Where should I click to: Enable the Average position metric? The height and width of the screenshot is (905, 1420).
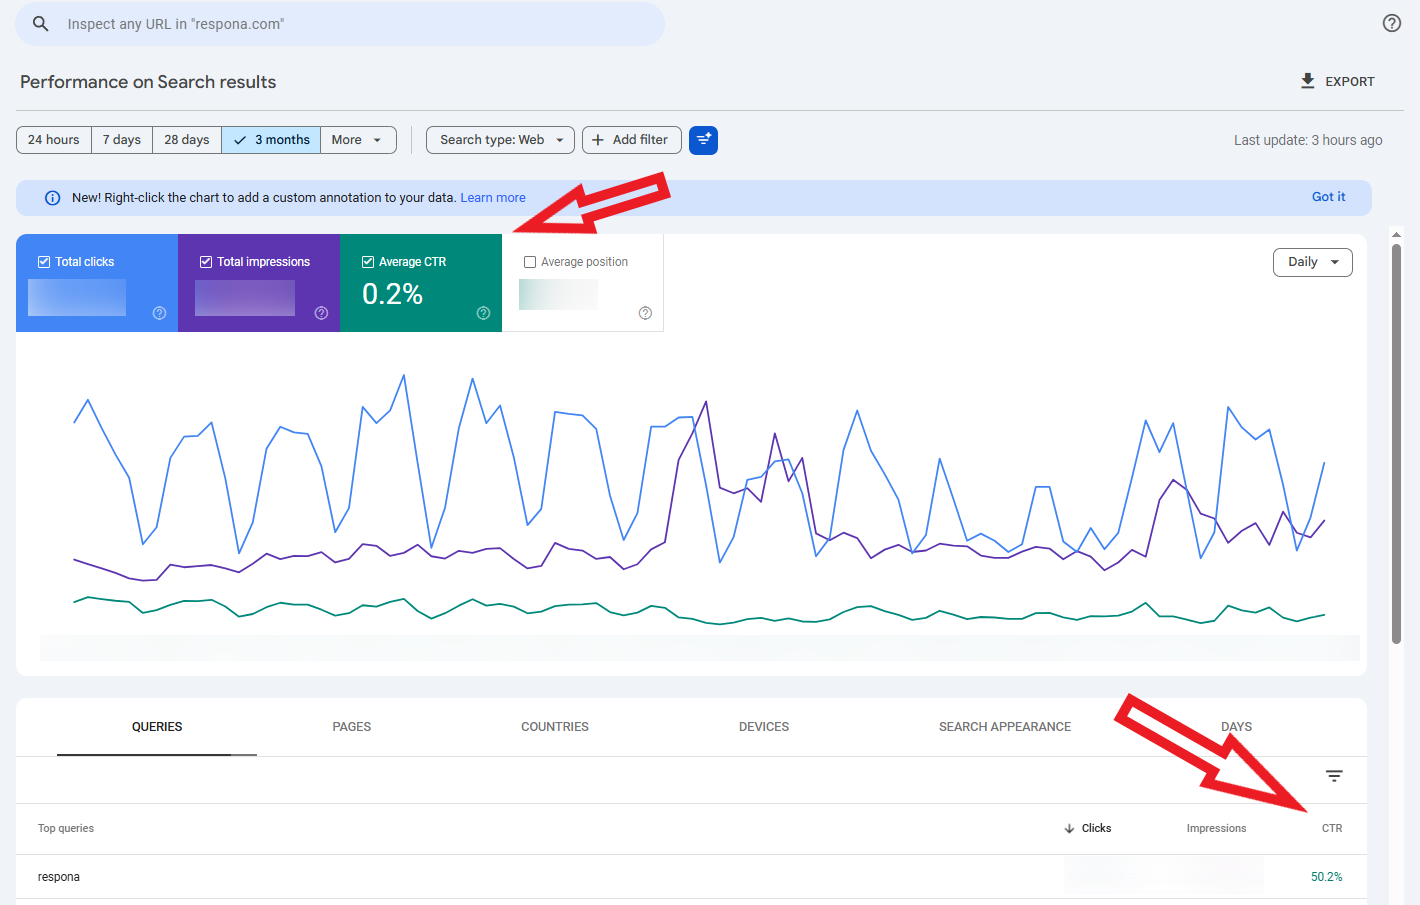[530, 261]
